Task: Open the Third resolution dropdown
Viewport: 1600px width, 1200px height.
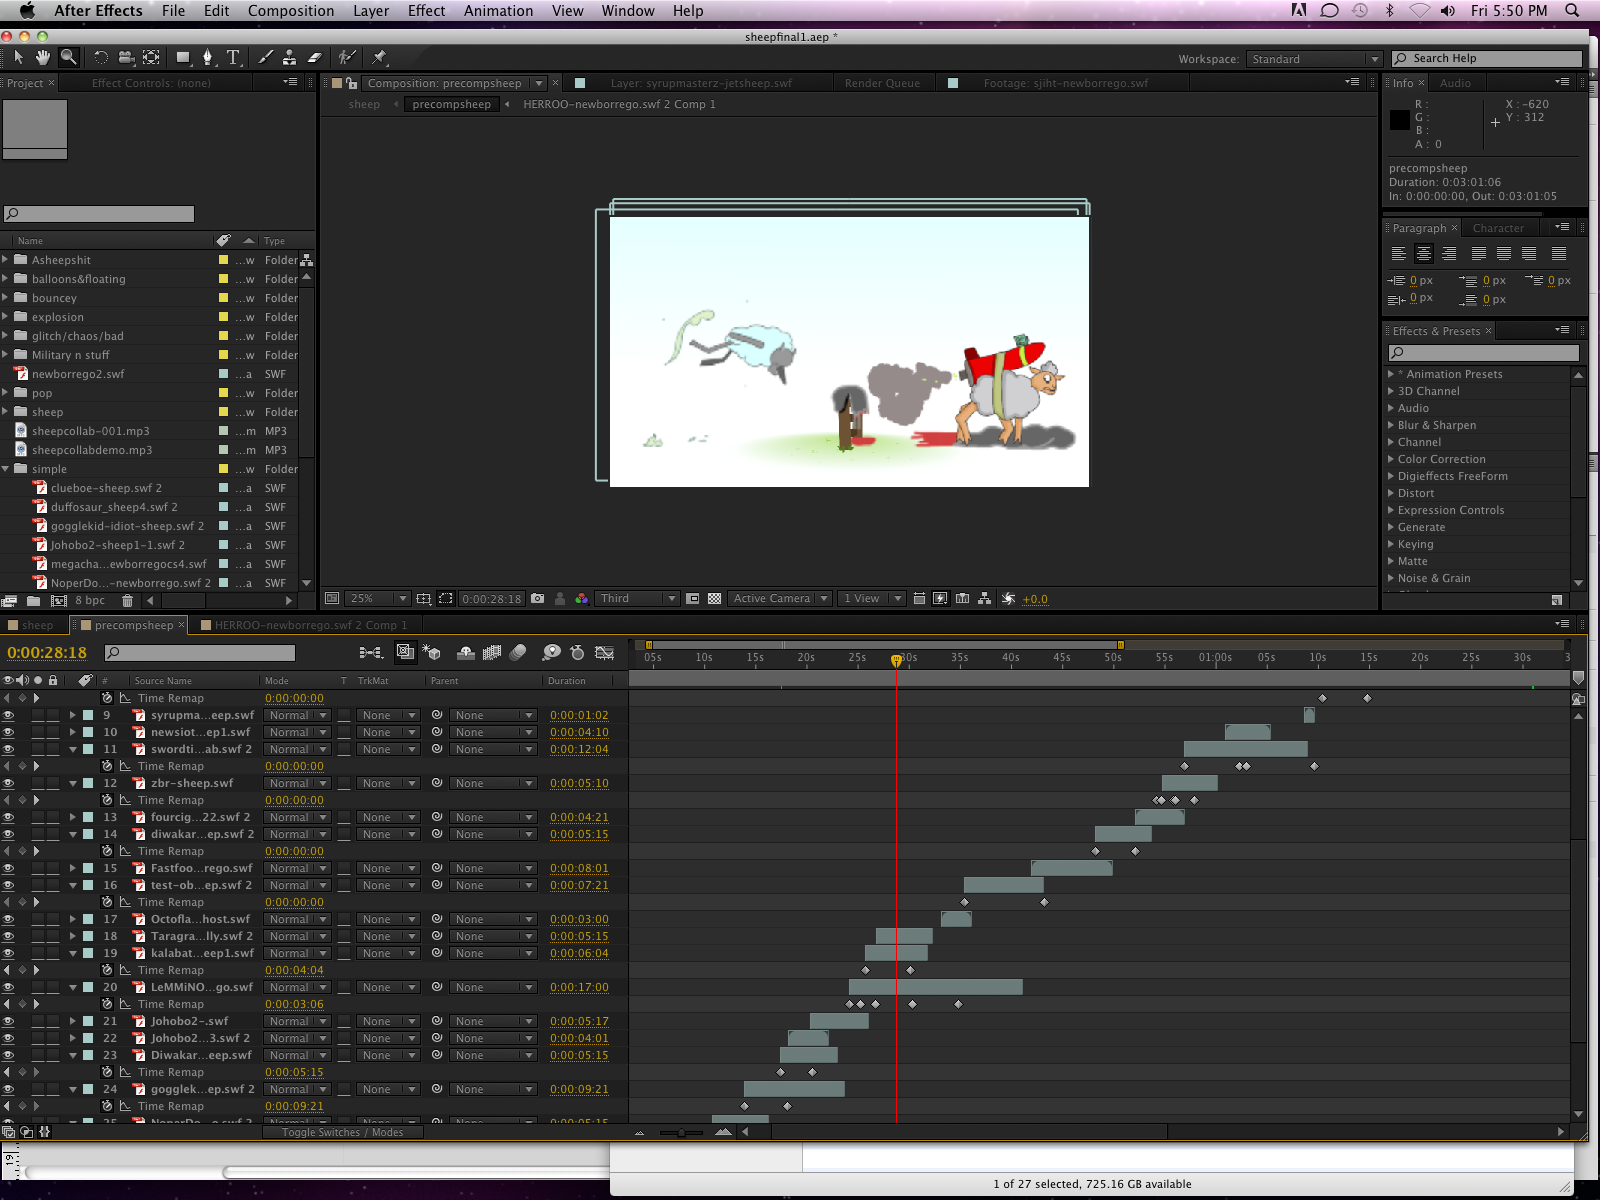Action: 637,599
